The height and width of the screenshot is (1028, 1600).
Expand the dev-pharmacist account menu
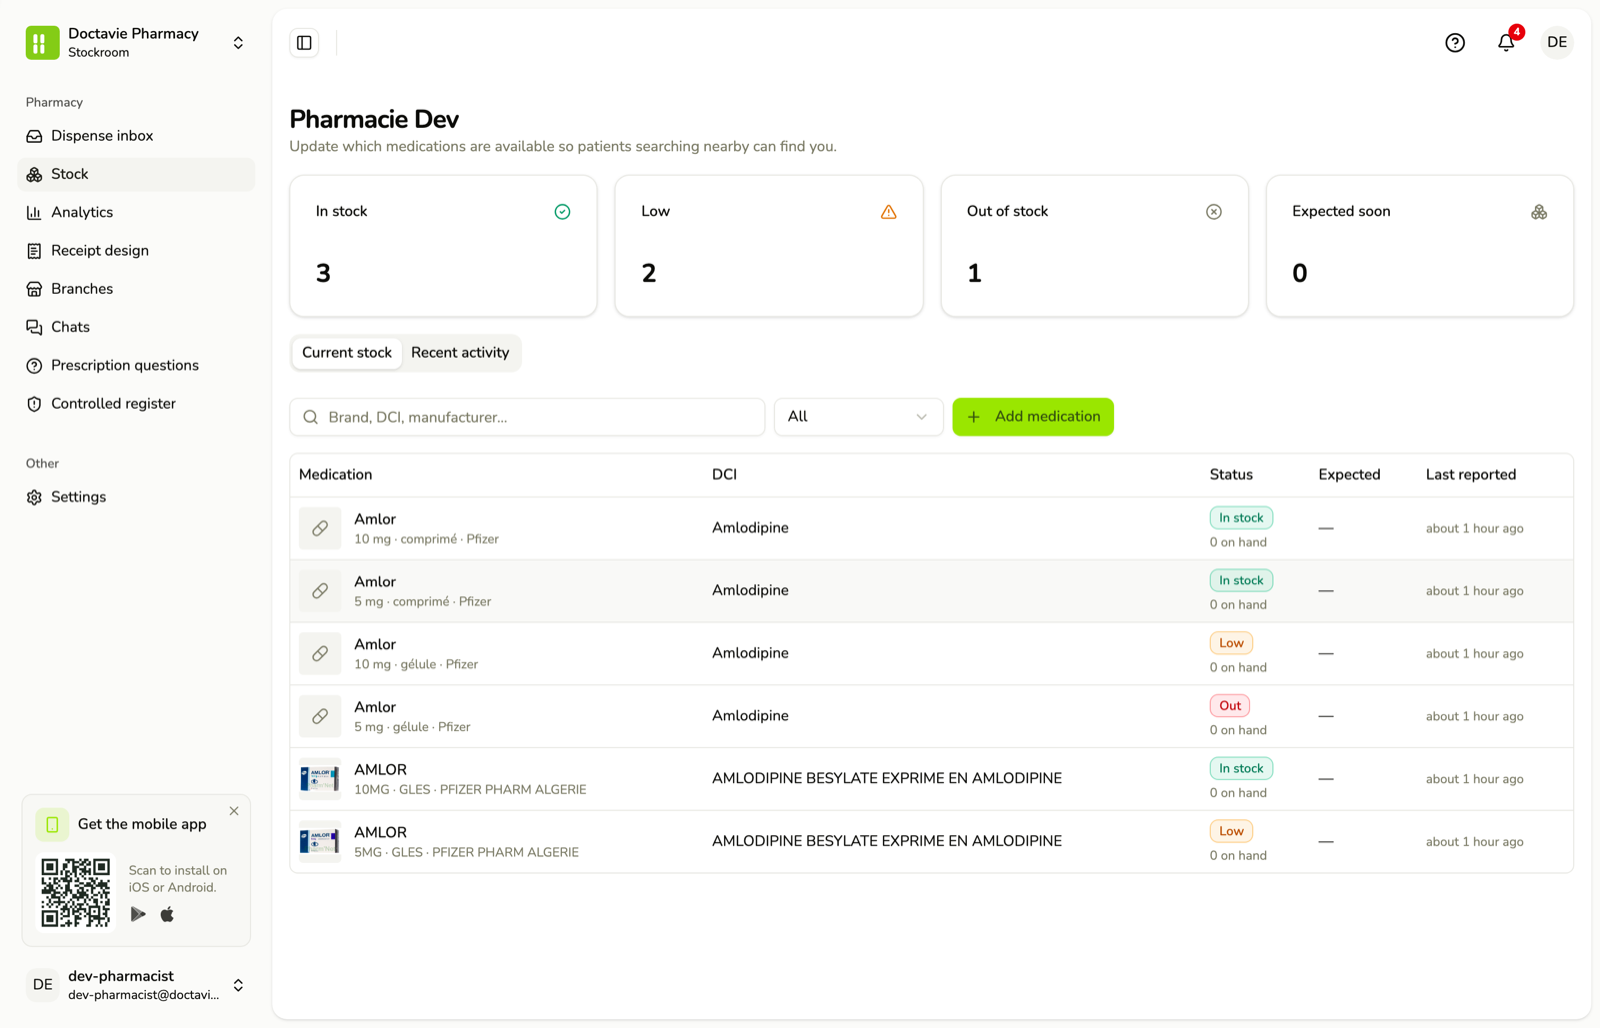click(x=238, y=985)
